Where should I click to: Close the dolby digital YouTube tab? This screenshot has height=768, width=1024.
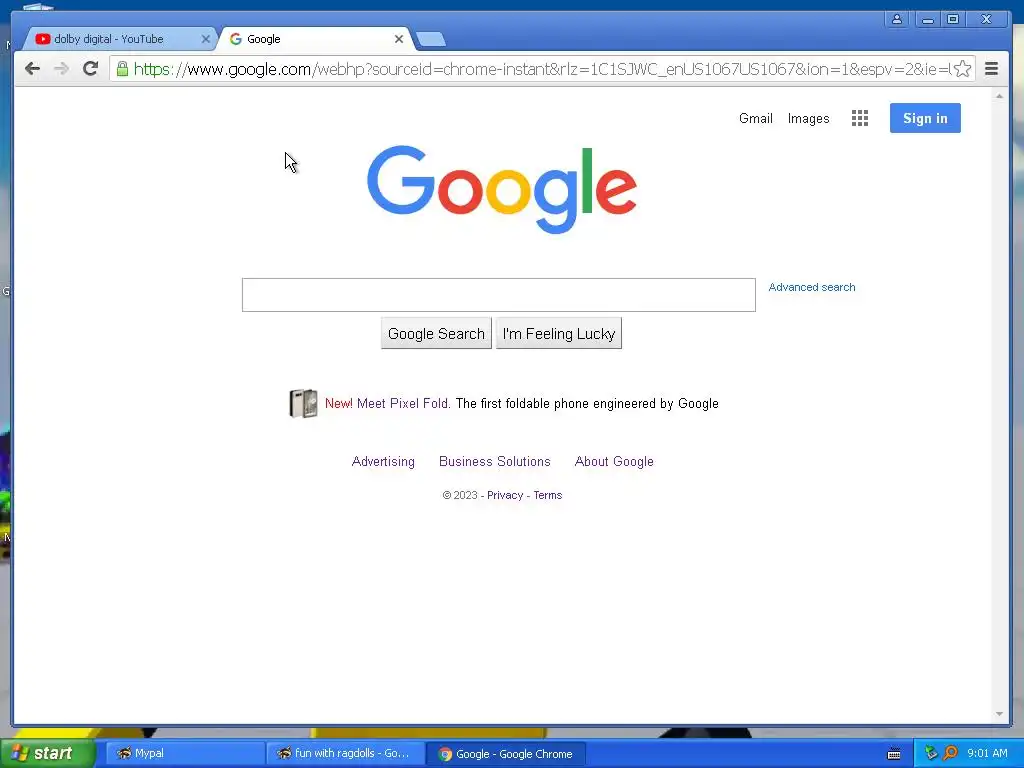click(205, 39)
